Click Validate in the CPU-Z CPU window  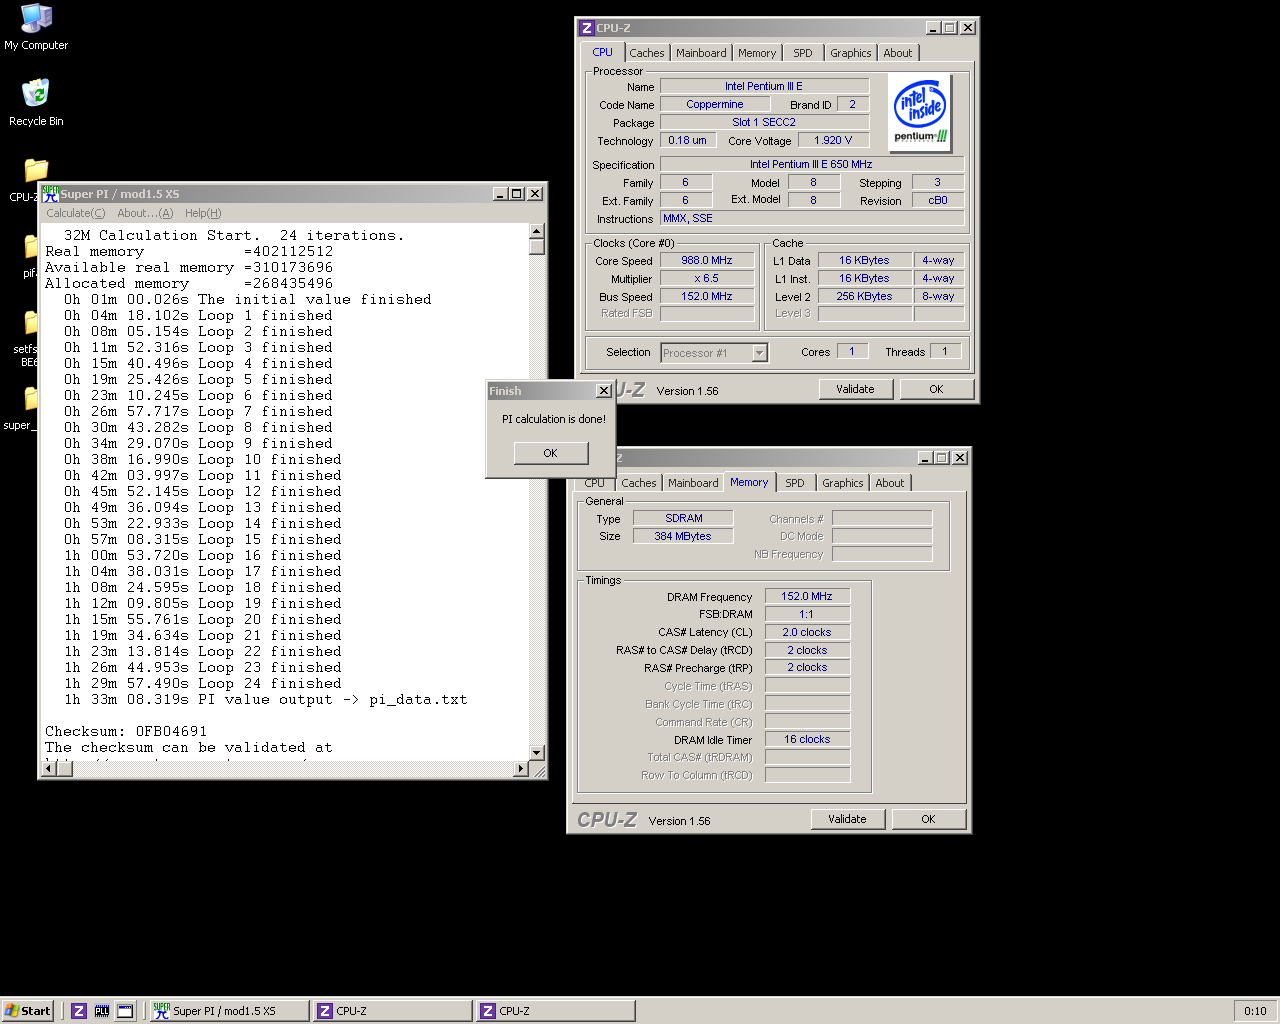[x=855, y=389]
